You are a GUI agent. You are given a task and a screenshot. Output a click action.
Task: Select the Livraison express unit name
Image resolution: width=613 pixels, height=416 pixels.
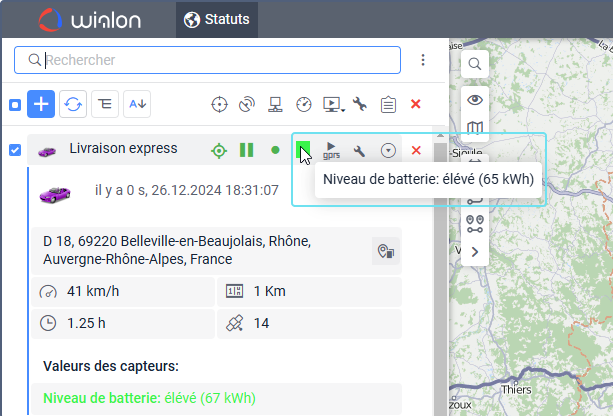(123, 149)
